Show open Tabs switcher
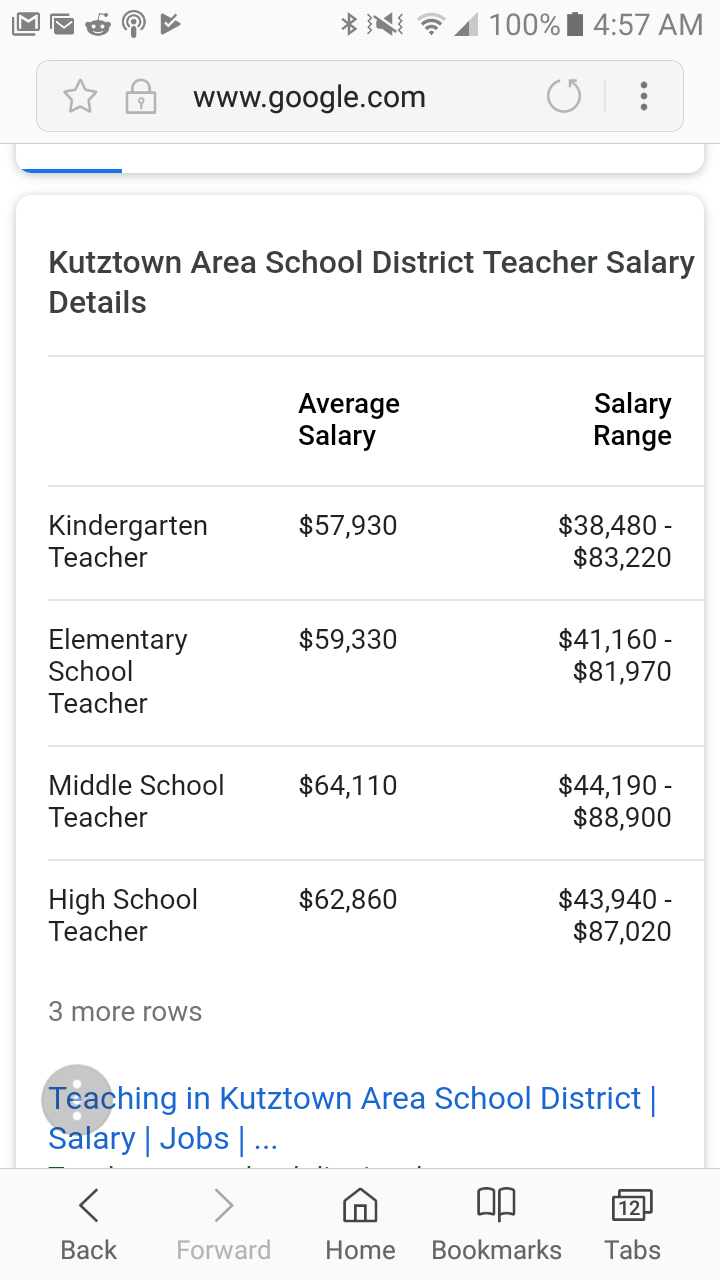The width and height of the screenshot is (720, 1280). point(632,1224)
